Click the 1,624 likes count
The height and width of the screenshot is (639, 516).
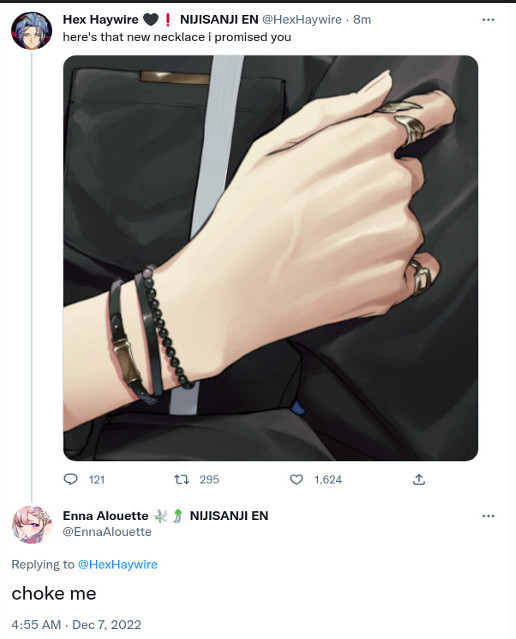coord(328,480)
